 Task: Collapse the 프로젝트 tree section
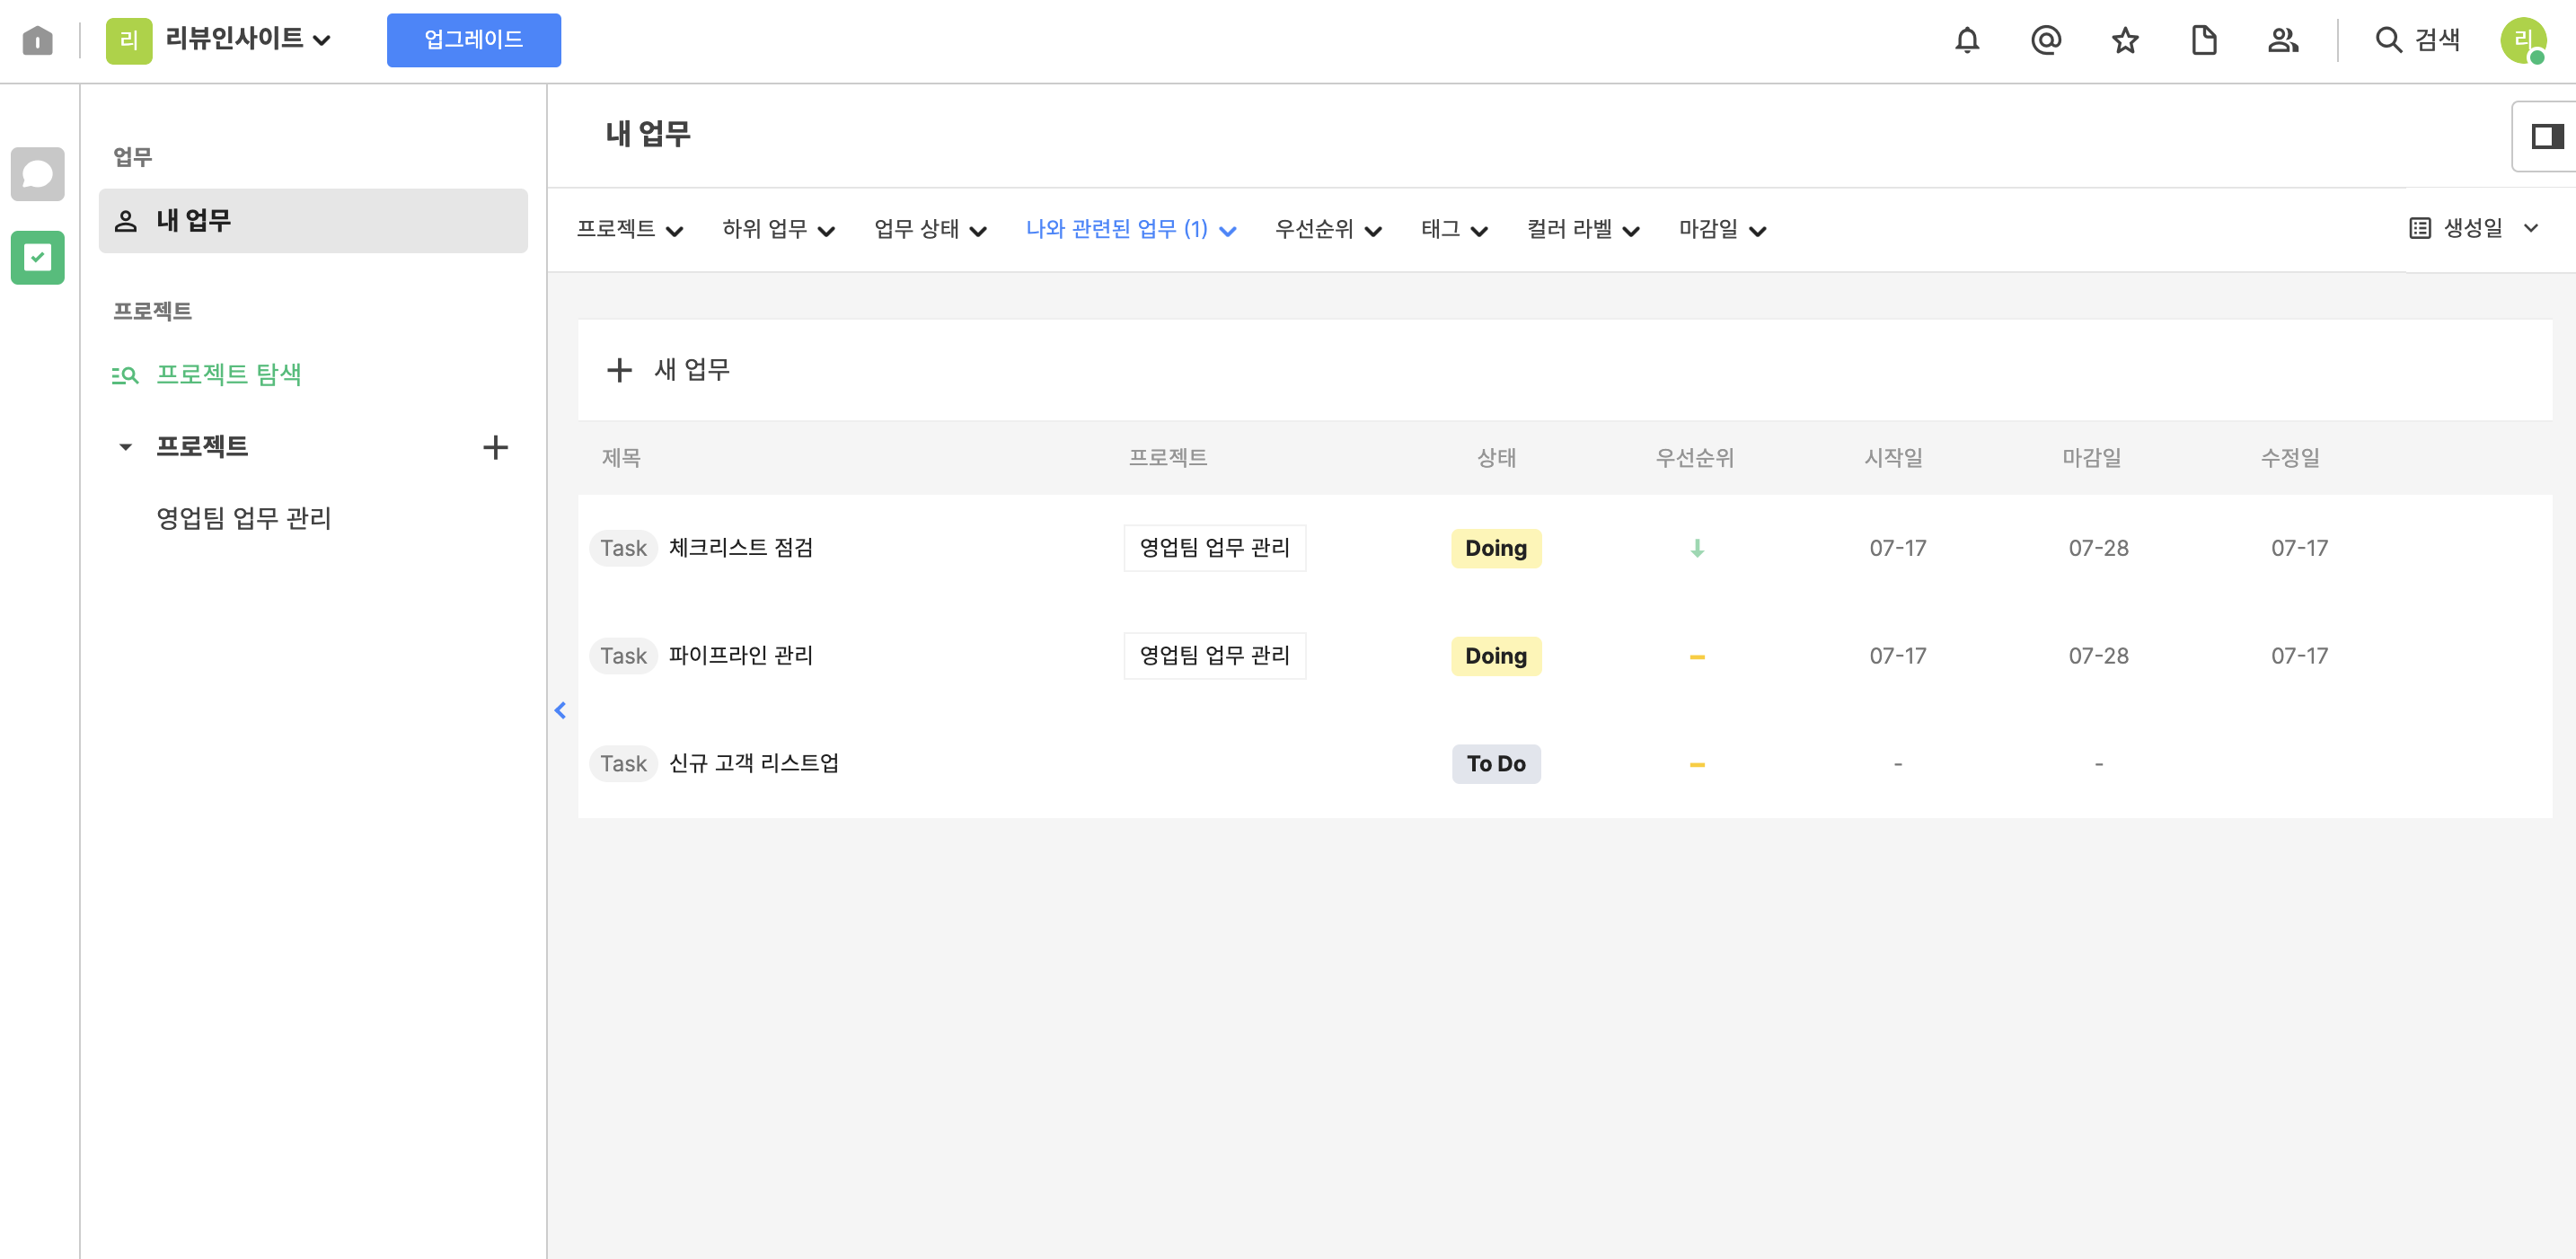pos(126,447)
